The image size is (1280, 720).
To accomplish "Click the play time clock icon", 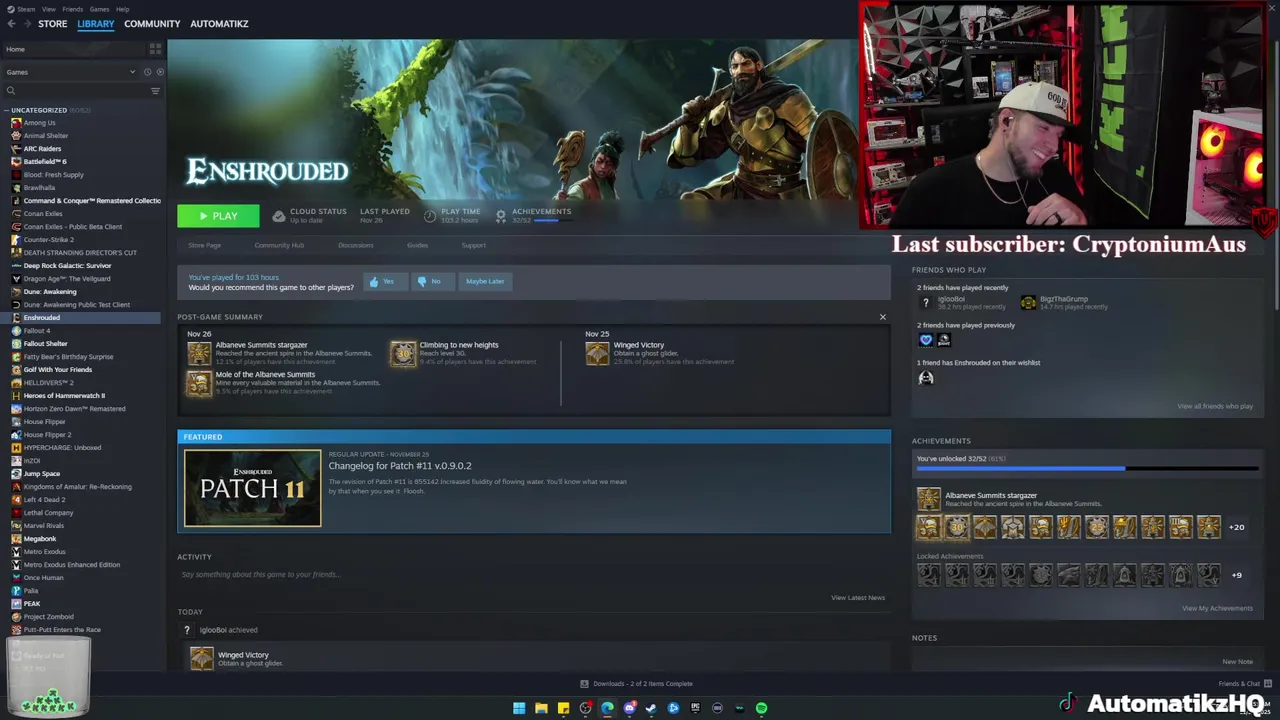I will [x=430, y=216].
